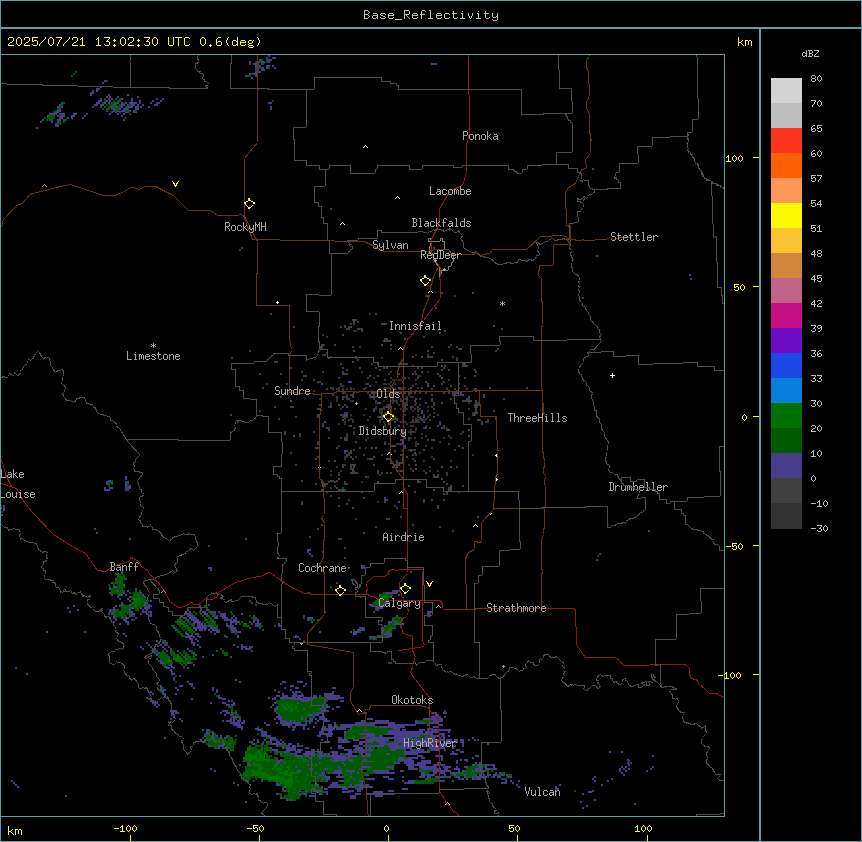Click the yellow diamond marker near RockyMH
Image resolution: width=862 pixels, height=842 pixels.
click(249, 204)
